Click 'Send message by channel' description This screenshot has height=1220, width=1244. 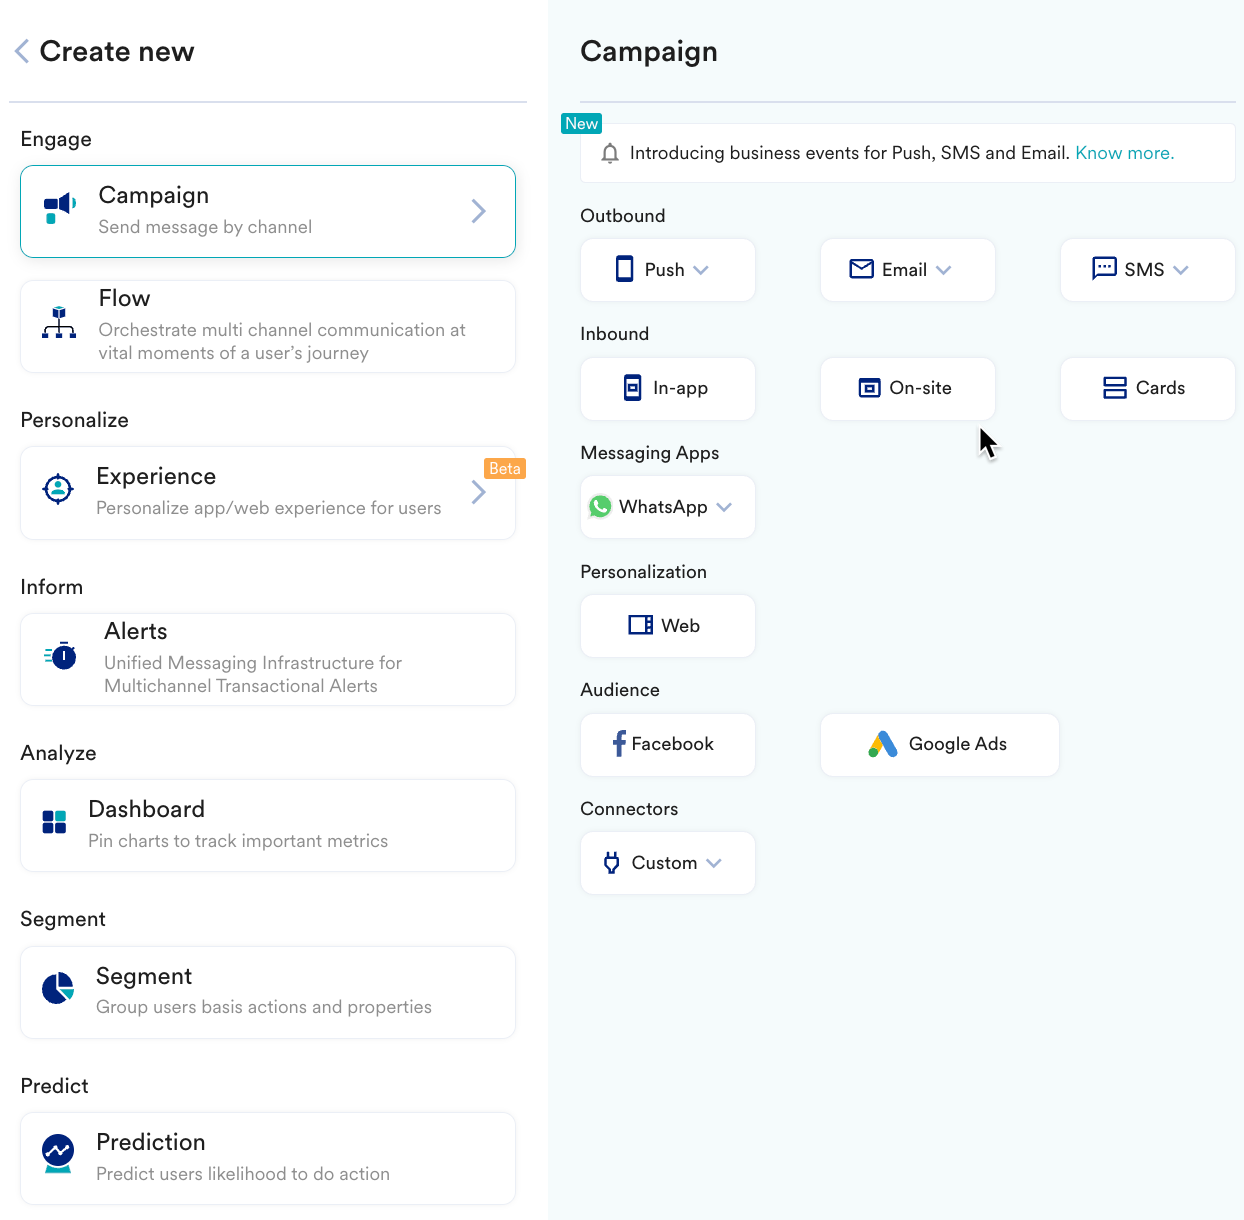205,227
